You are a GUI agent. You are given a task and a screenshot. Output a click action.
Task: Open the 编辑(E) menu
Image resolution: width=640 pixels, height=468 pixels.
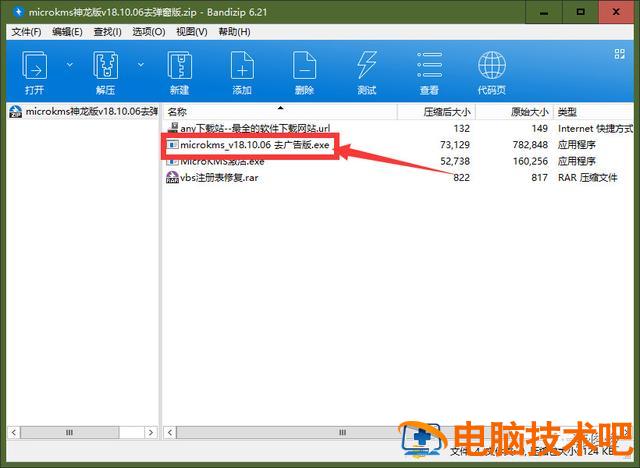tap(67, 32)
